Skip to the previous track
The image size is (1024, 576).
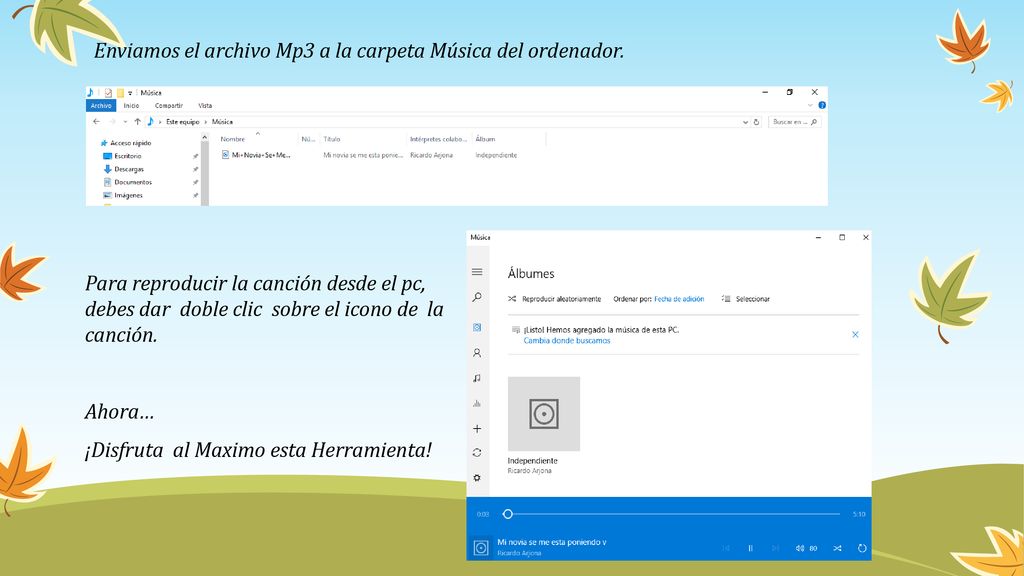click(x=726, y=549)
